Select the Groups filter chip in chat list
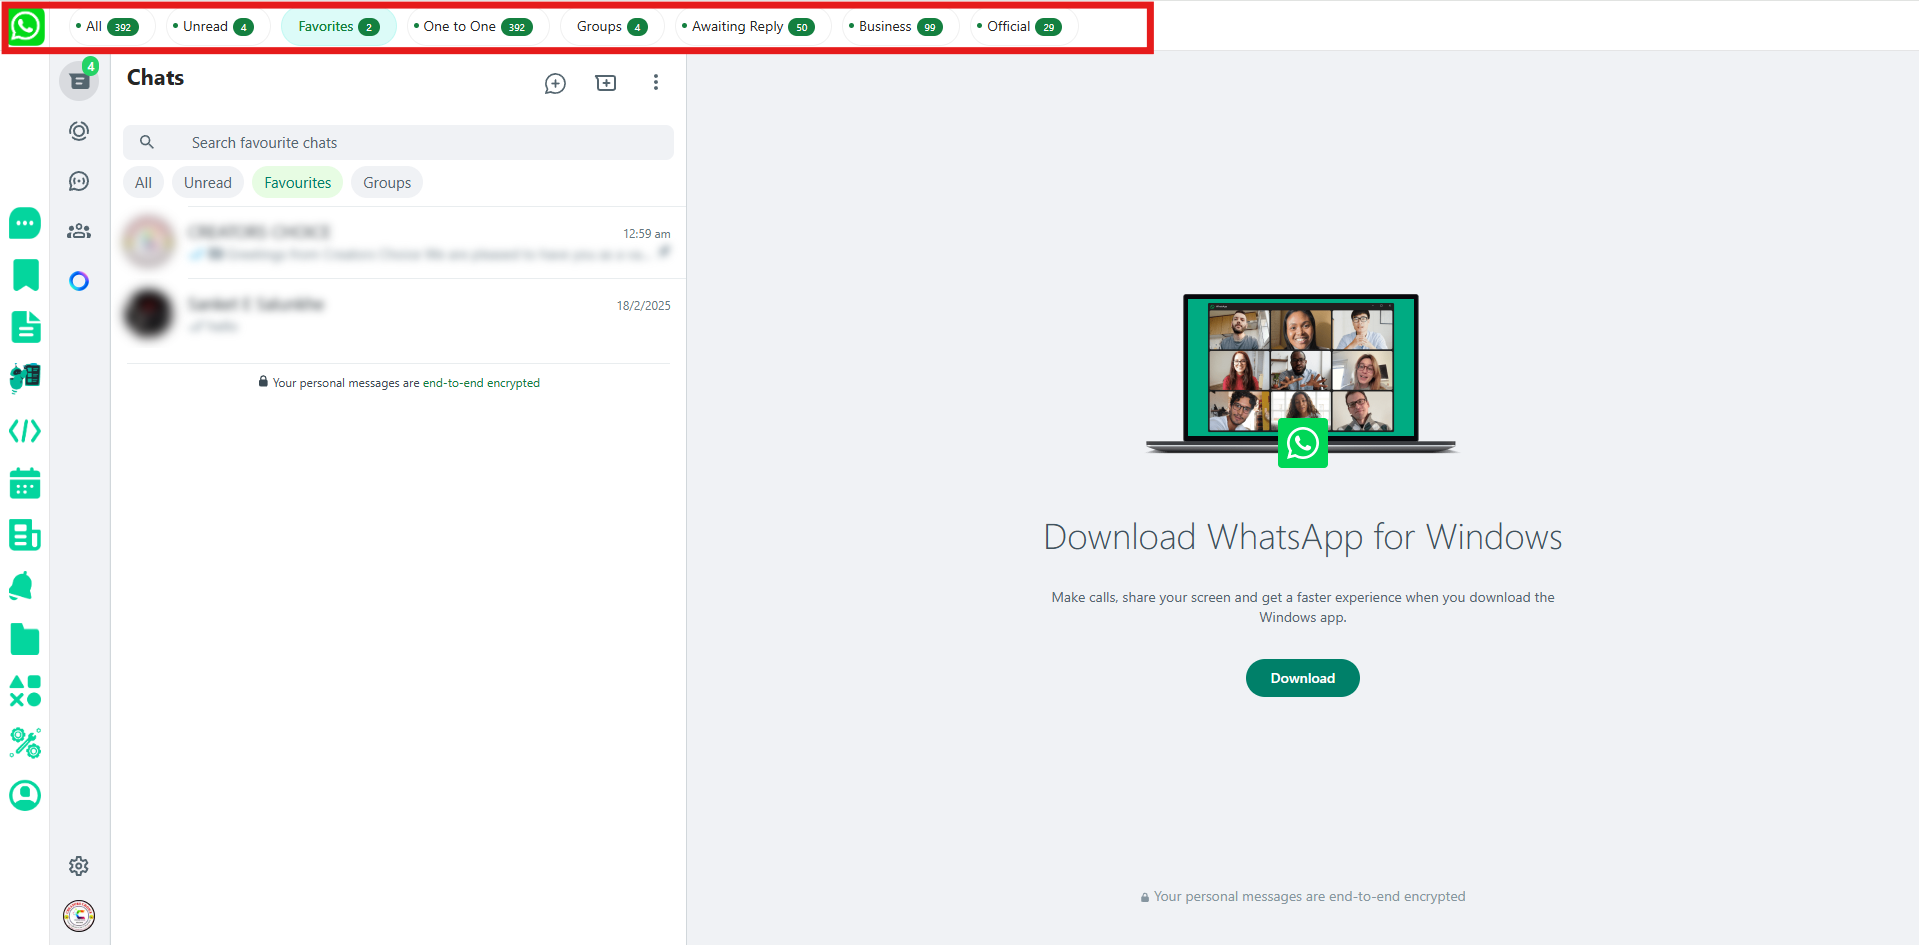The width and height of the screenshot is (1919, 945). coord(387,183)
